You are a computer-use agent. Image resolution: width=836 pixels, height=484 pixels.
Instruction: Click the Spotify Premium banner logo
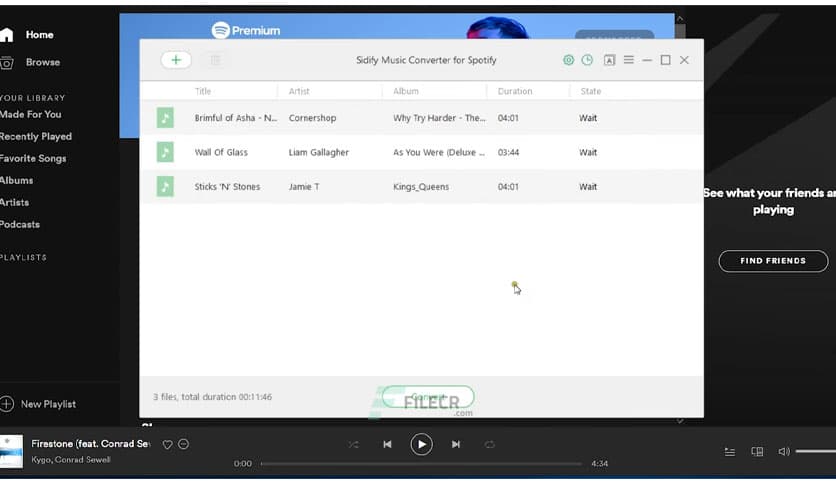tap(246, 30)
